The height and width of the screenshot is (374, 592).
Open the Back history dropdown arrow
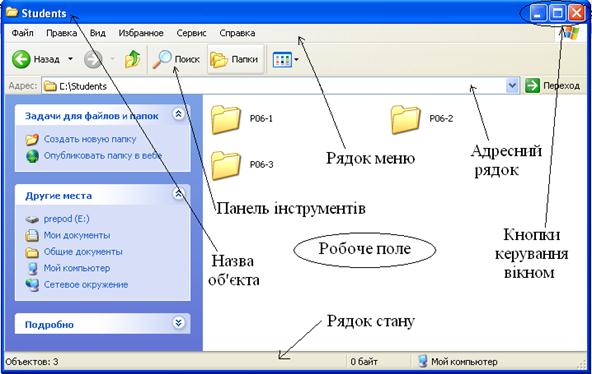click(71, 59)
